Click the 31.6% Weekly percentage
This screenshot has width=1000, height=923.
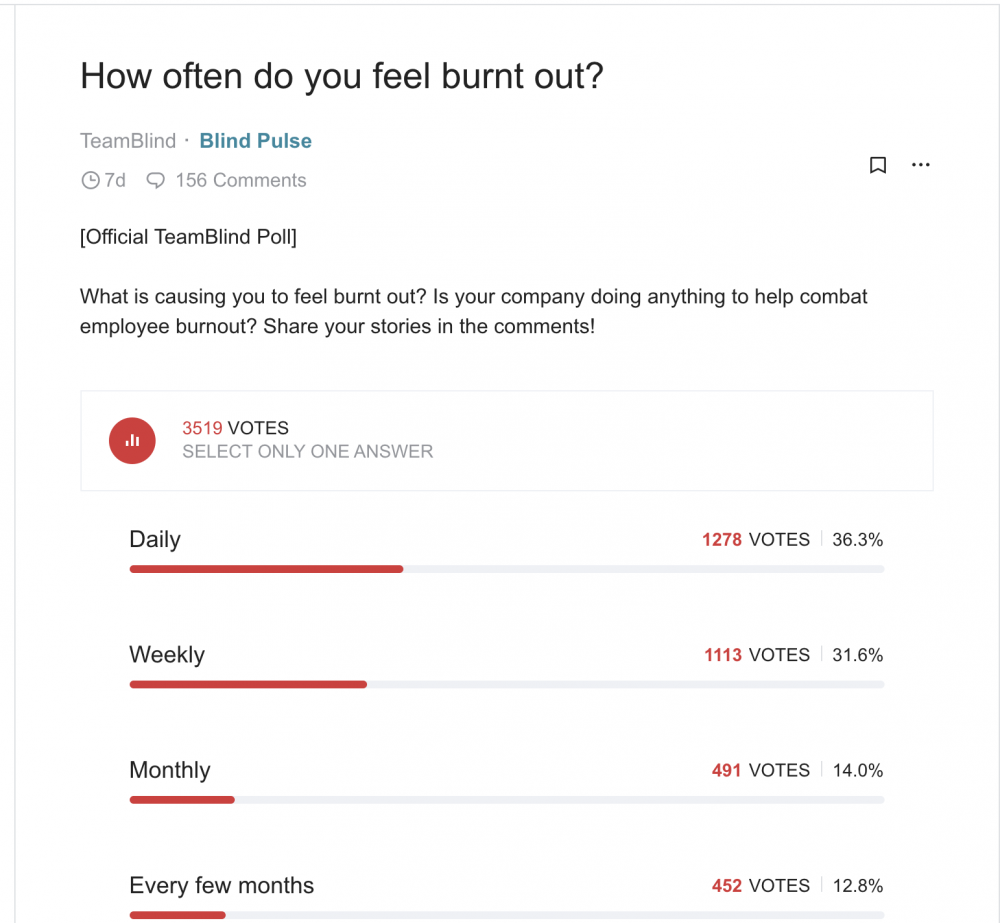point(858,655)
